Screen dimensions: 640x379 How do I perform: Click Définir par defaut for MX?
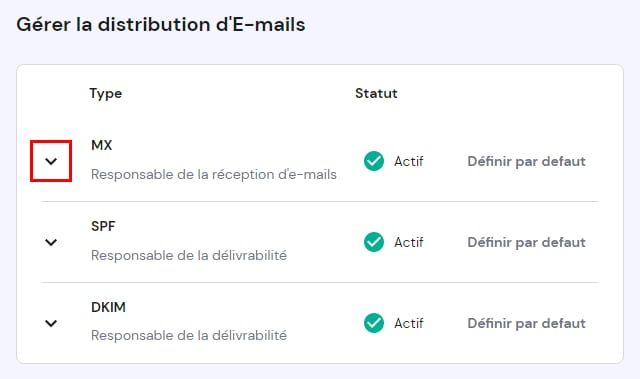[527, 162]
